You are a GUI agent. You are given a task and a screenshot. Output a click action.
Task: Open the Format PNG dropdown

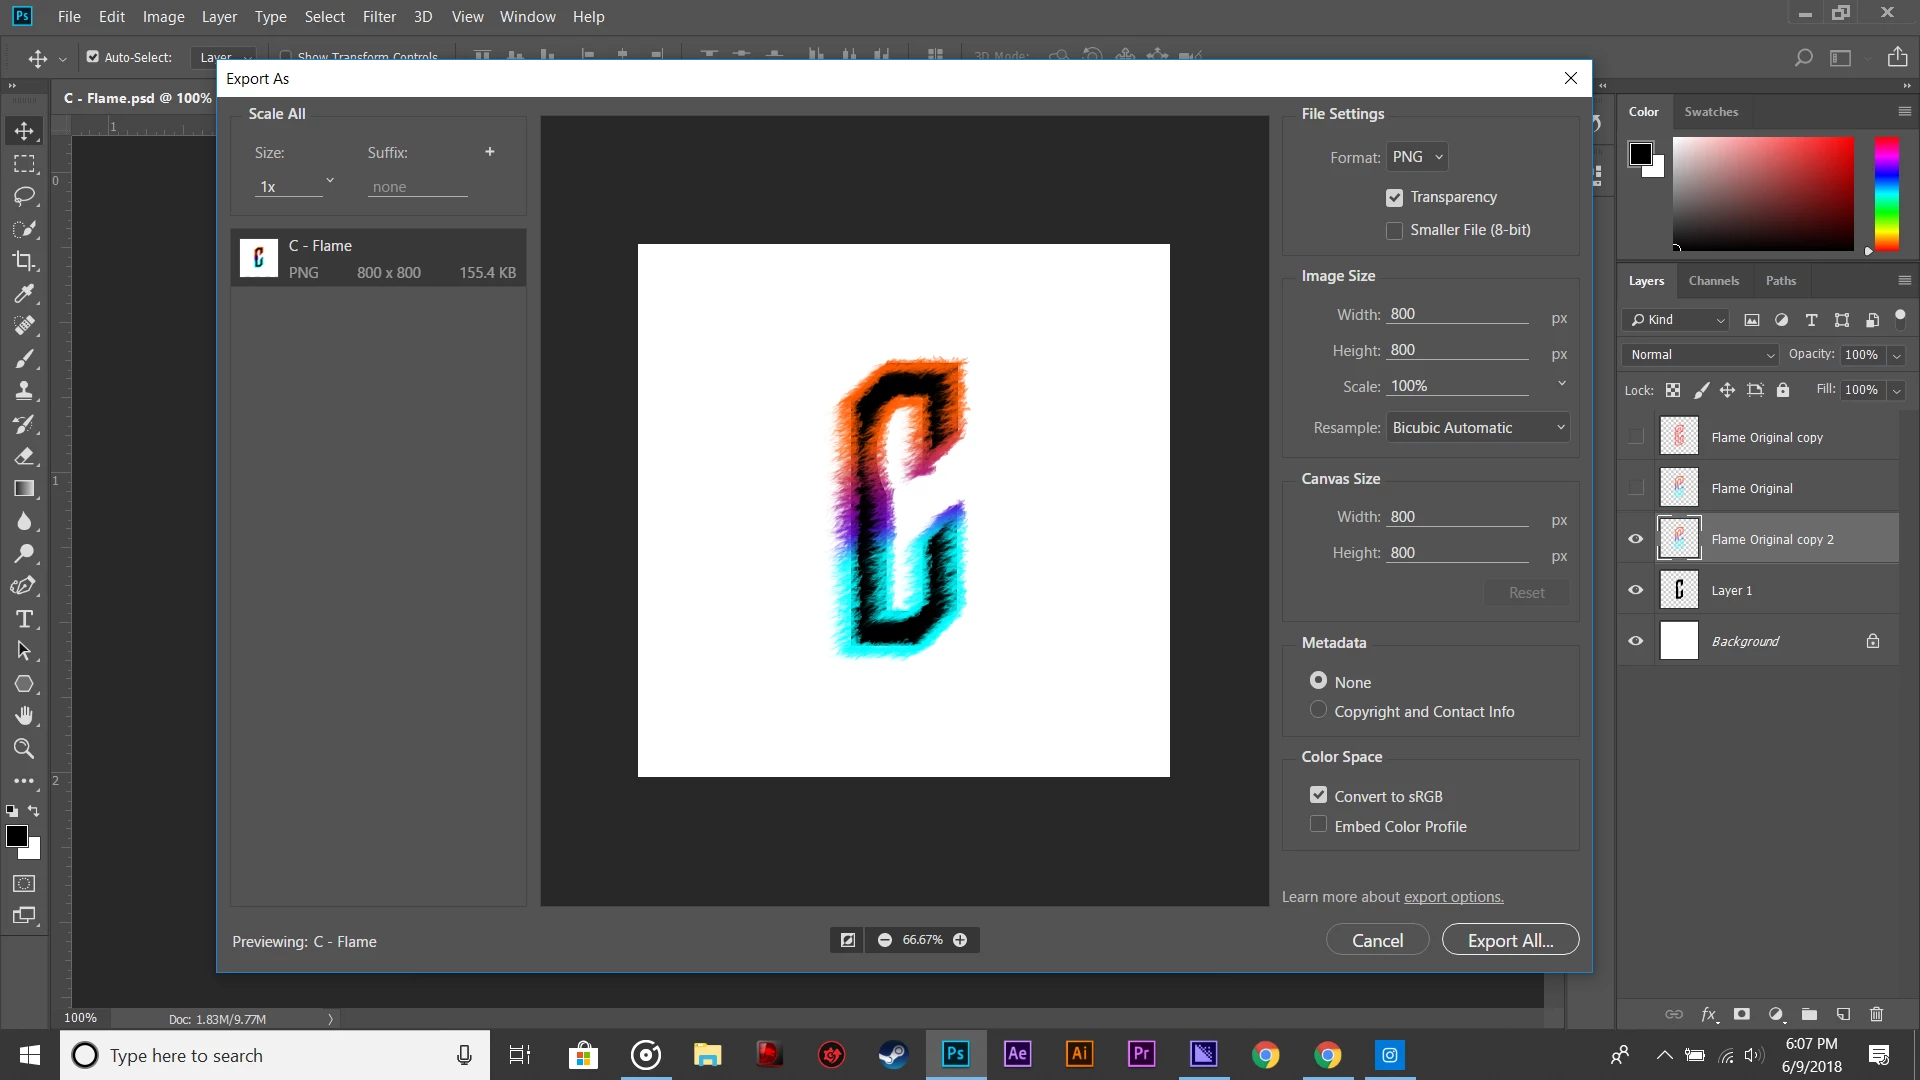pos(1417,157)
